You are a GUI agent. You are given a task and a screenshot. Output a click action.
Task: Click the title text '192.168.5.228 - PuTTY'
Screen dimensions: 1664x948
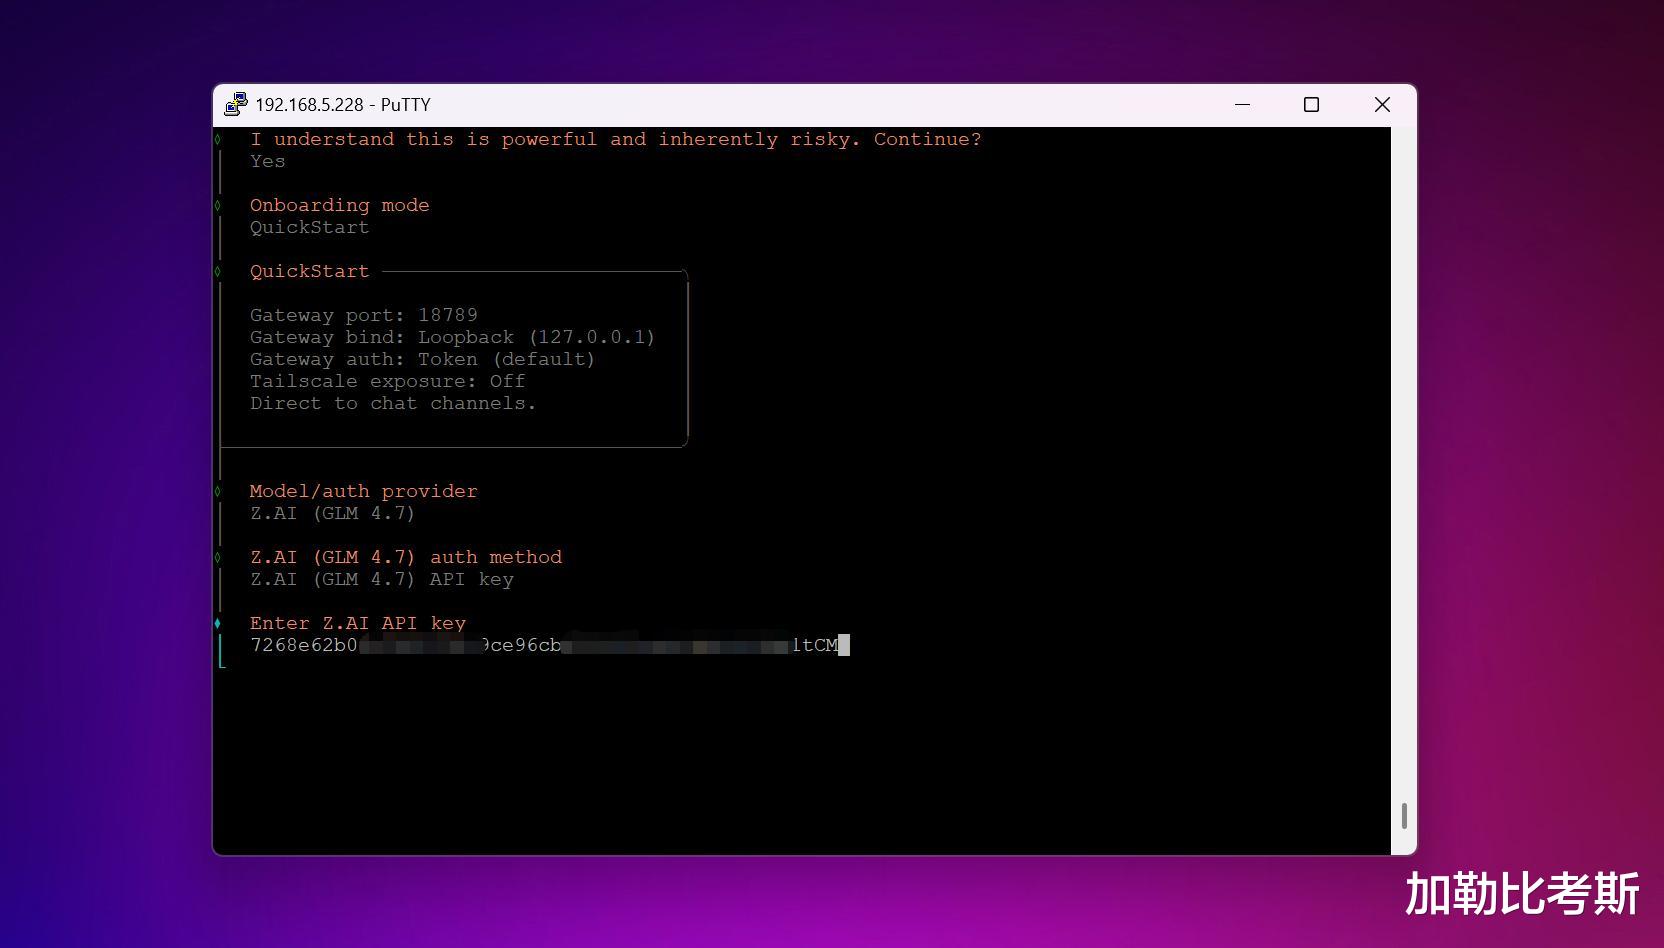343,105
